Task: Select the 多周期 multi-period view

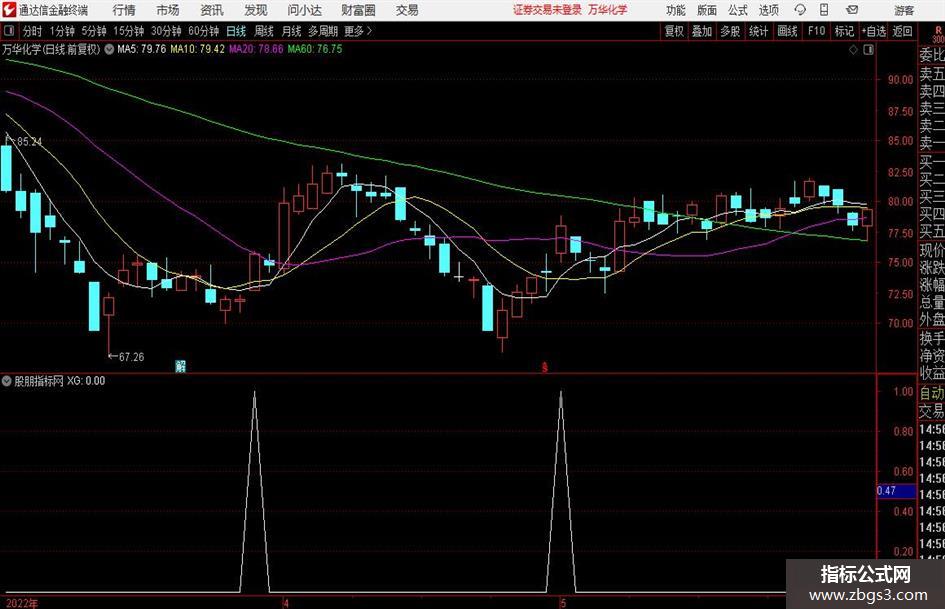Action: click(x=323, y=31)
